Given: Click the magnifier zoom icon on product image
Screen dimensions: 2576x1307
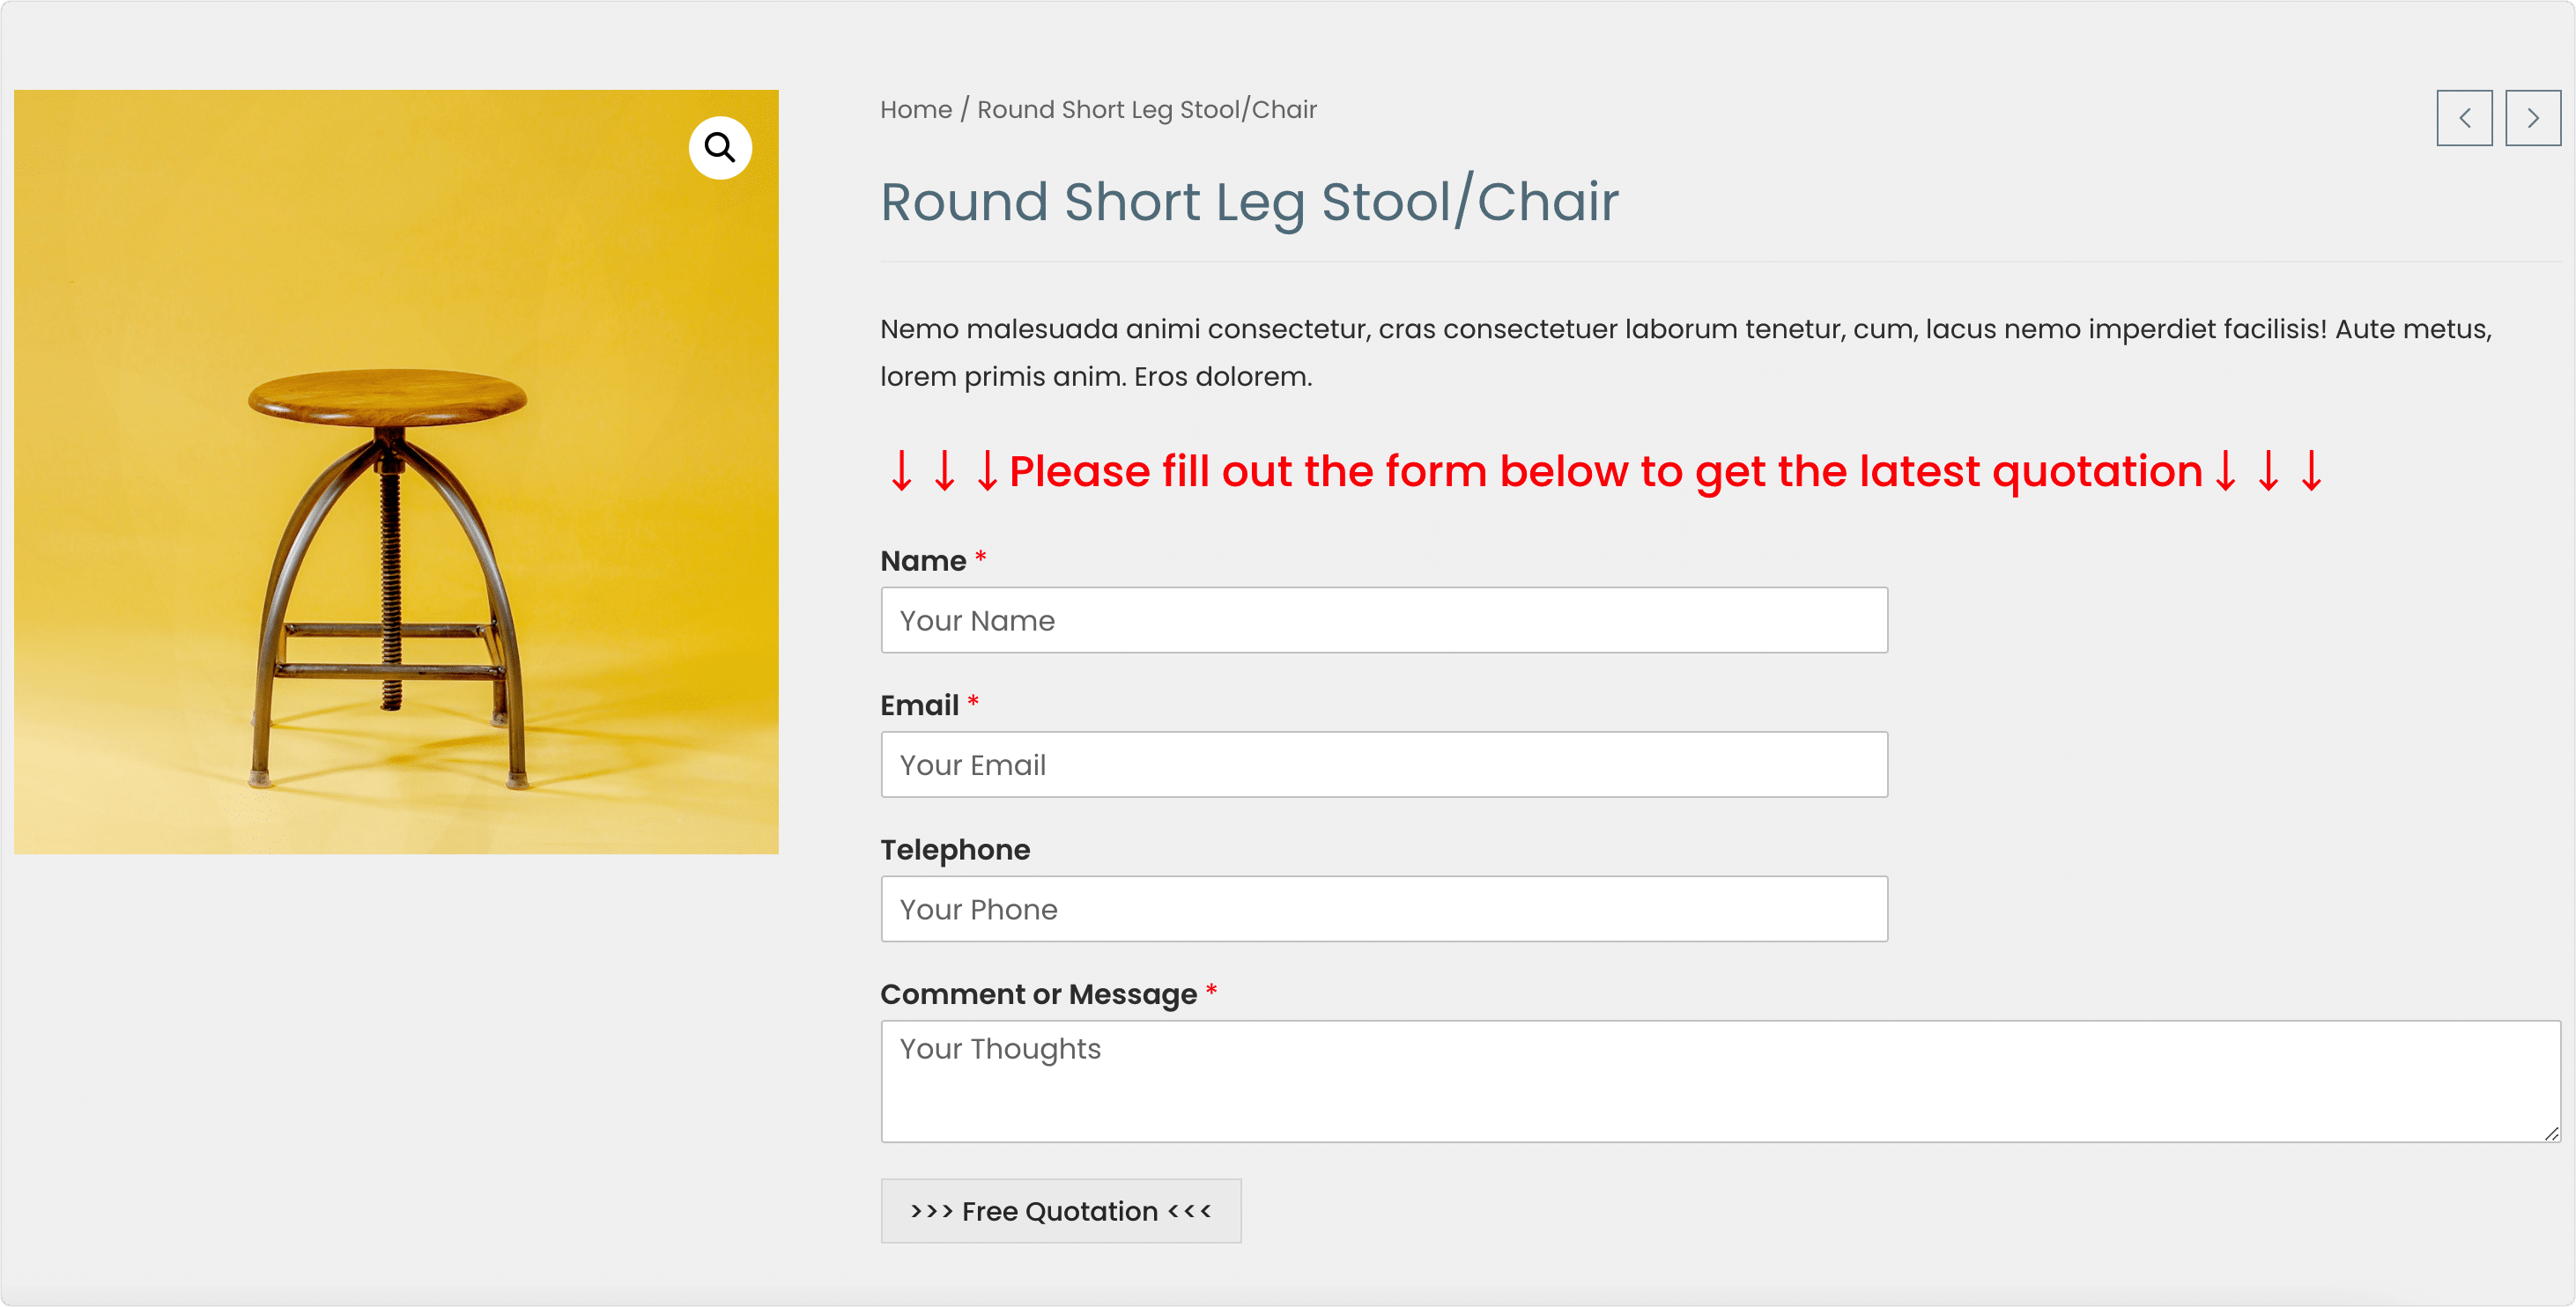Looking at the screenshot, I should [x=720, y=148].
